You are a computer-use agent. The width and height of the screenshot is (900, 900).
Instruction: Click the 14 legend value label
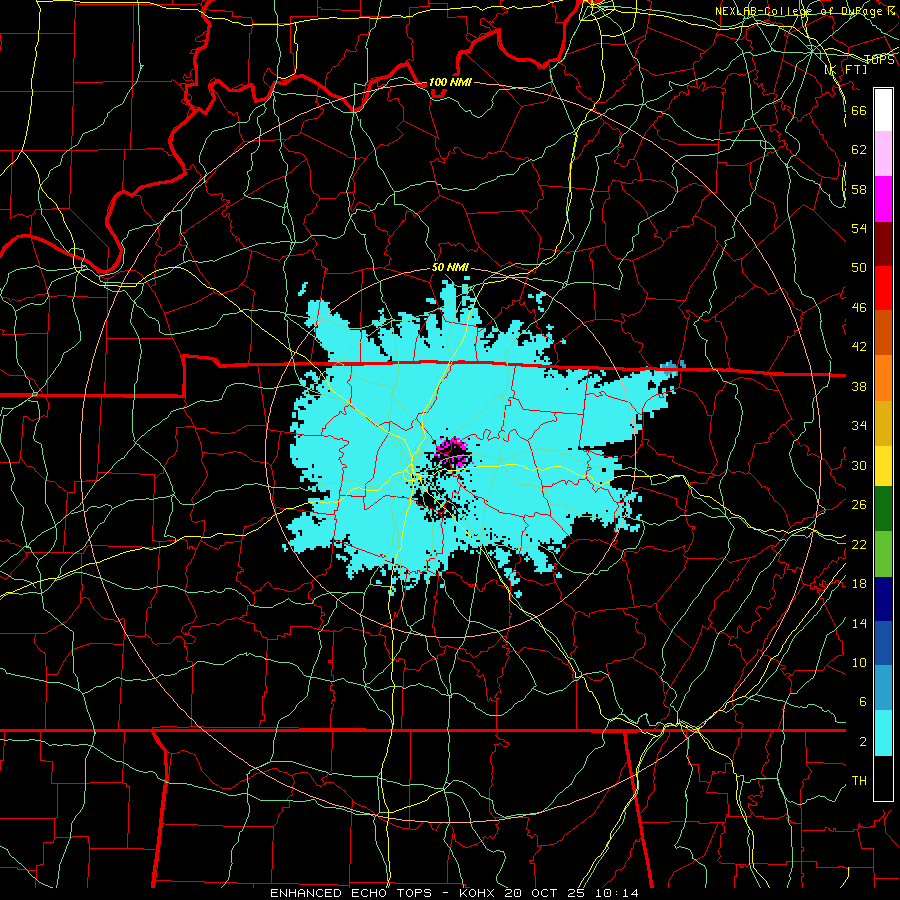[x=859, y=623]
